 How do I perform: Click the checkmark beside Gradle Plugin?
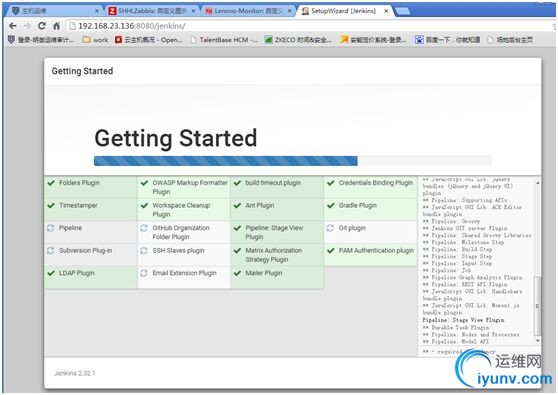331,205
